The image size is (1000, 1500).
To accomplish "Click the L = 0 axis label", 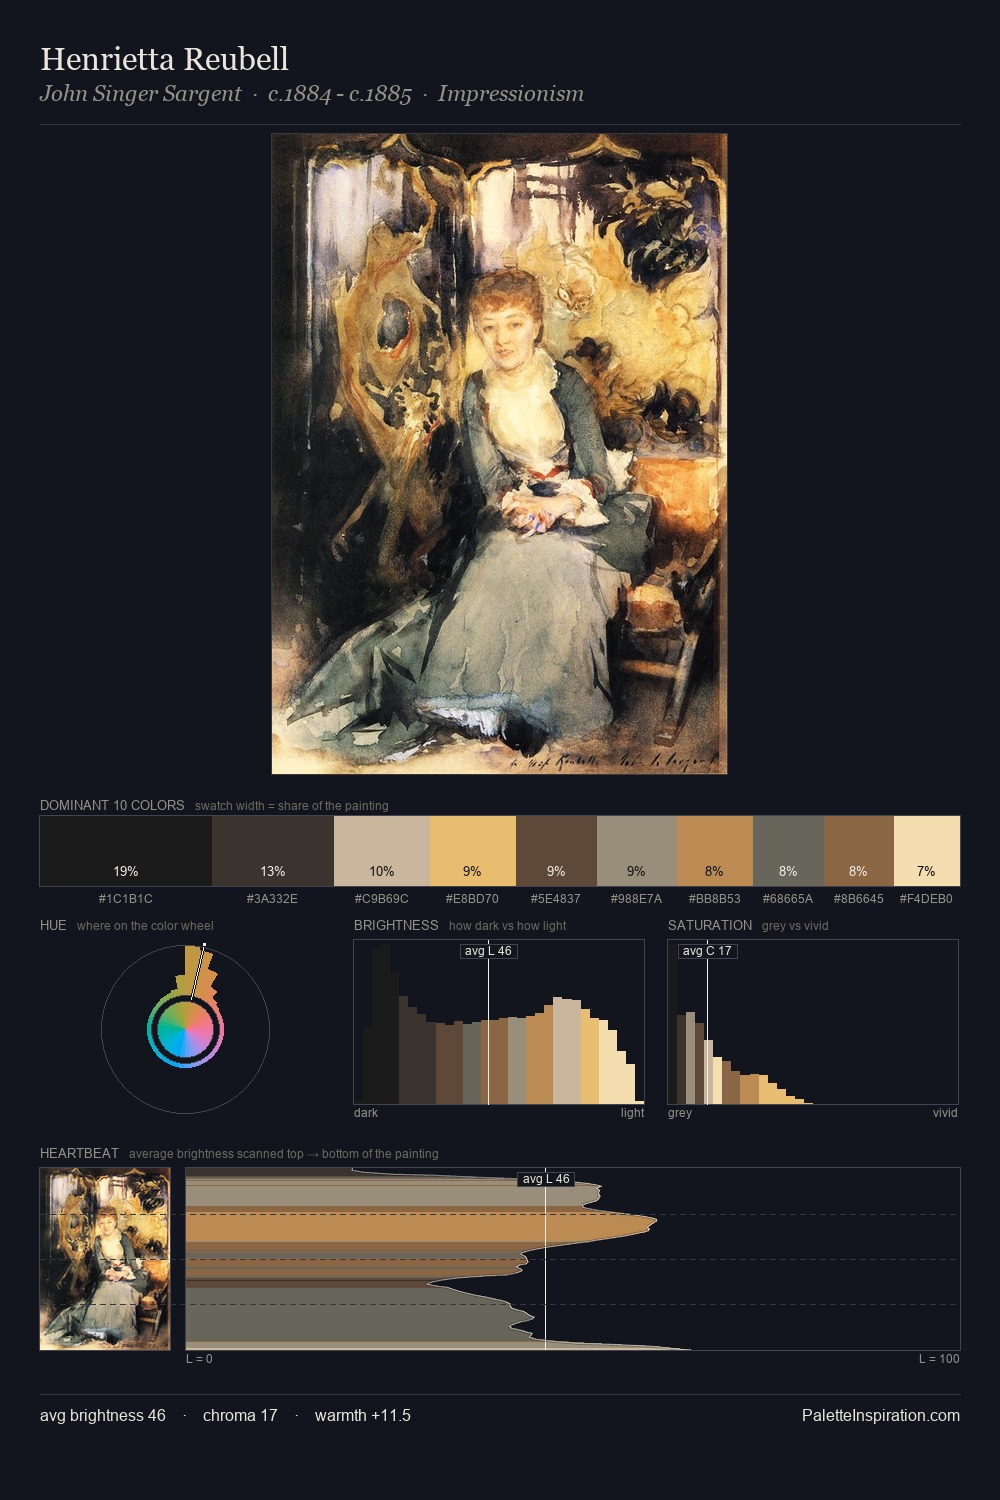I will tap(199, 1359).
